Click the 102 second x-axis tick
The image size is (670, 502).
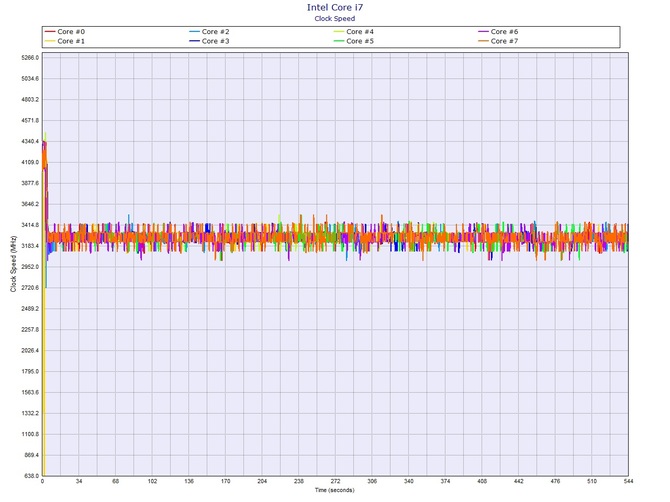[x=153, y=481]
